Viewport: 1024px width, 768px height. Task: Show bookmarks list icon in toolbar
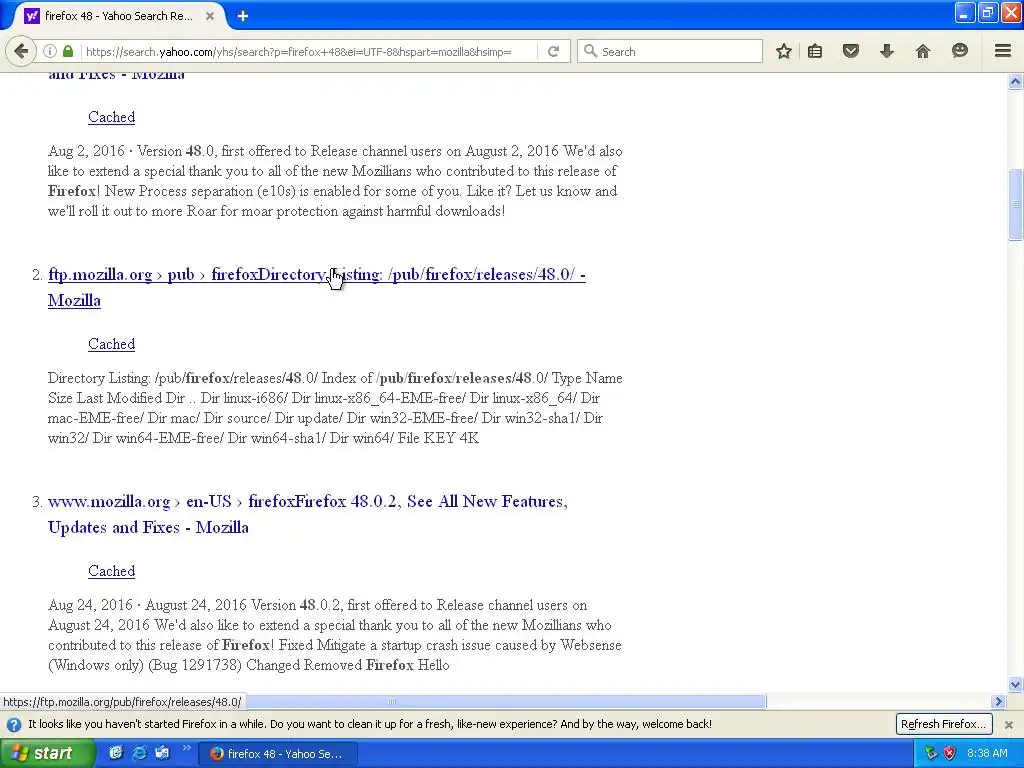click(x=814, y=51)
